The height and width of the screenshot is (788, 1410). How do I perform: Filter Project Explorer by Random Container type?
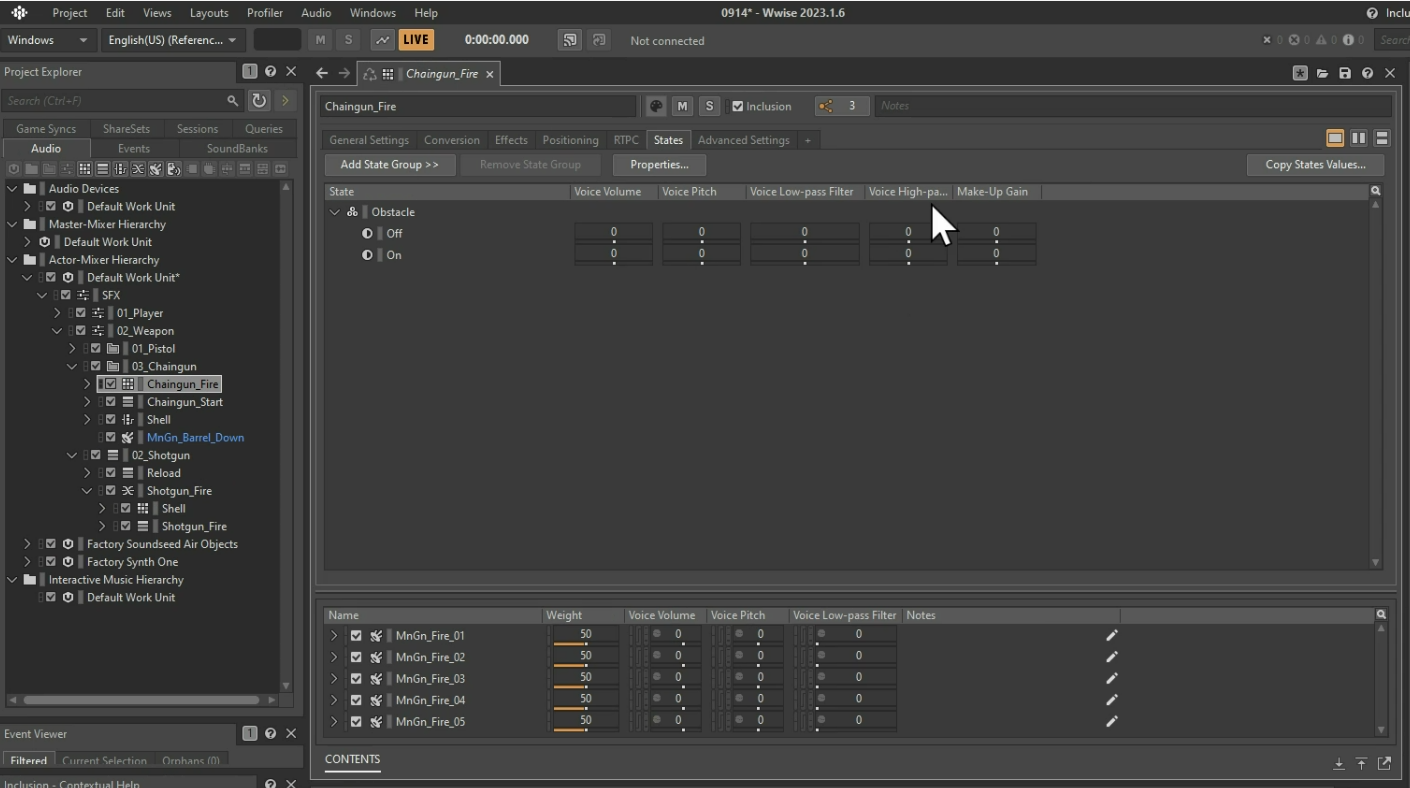click(85, 169)
